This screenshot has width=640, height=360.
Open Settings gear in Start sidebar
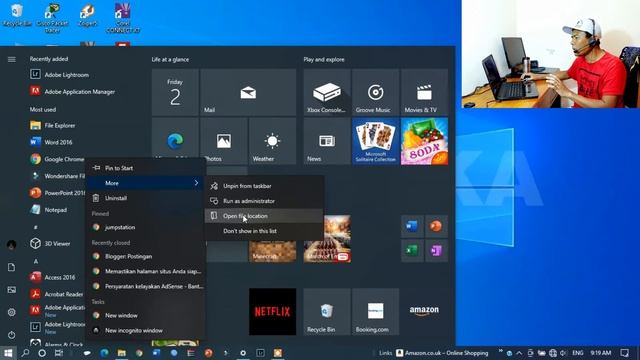click(11, 312)
